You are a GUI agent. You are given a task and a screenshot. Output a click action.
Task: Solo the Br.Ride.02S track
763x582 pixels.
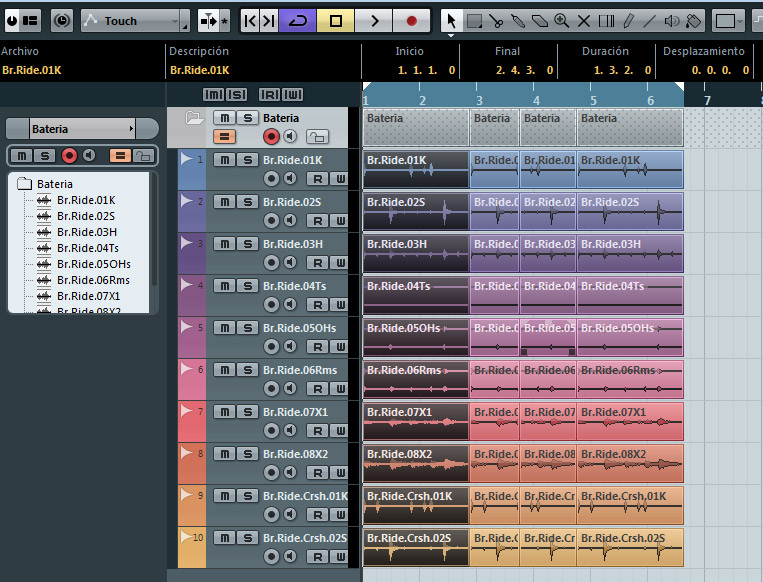coord(248,202)
